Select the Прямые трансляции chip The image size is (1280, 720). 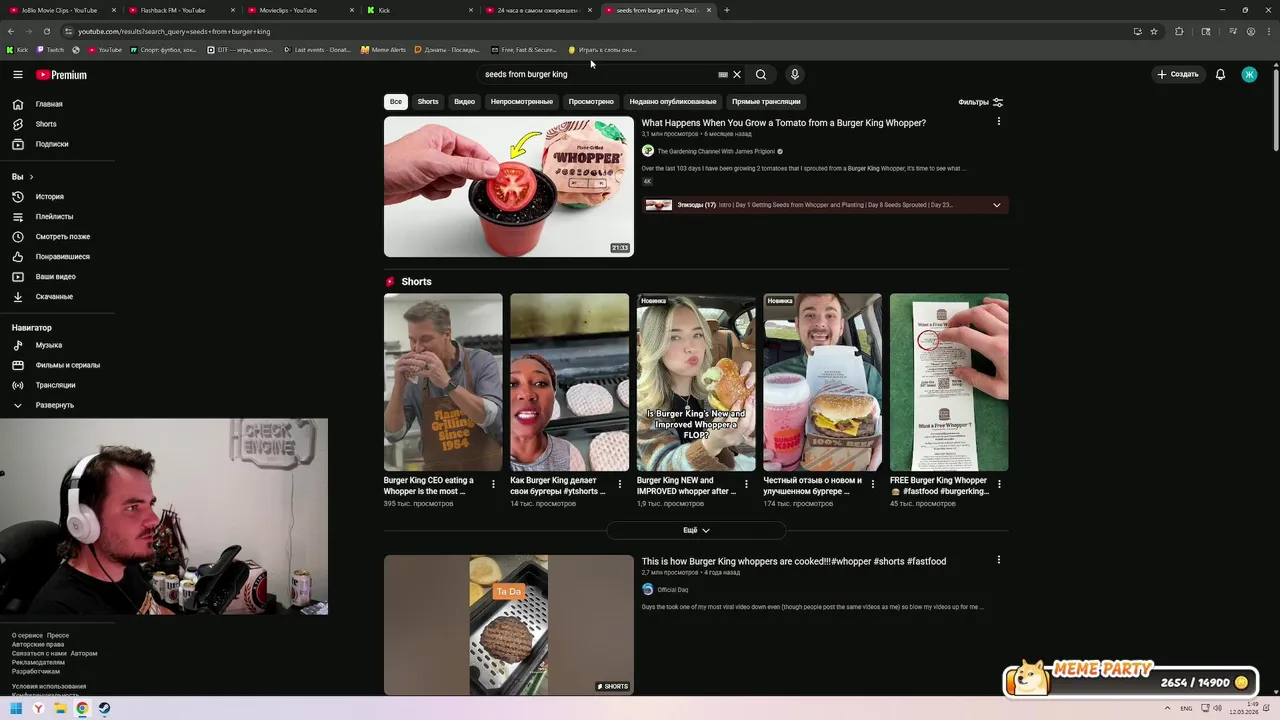coord(766,102)
